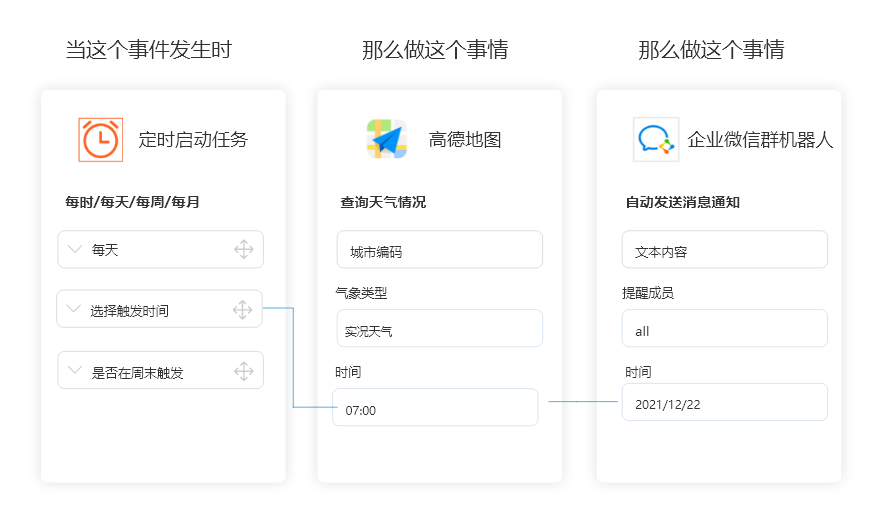Click the 企业微信群机器人 title text
This screenshot has width=884, height=526.
760,140
